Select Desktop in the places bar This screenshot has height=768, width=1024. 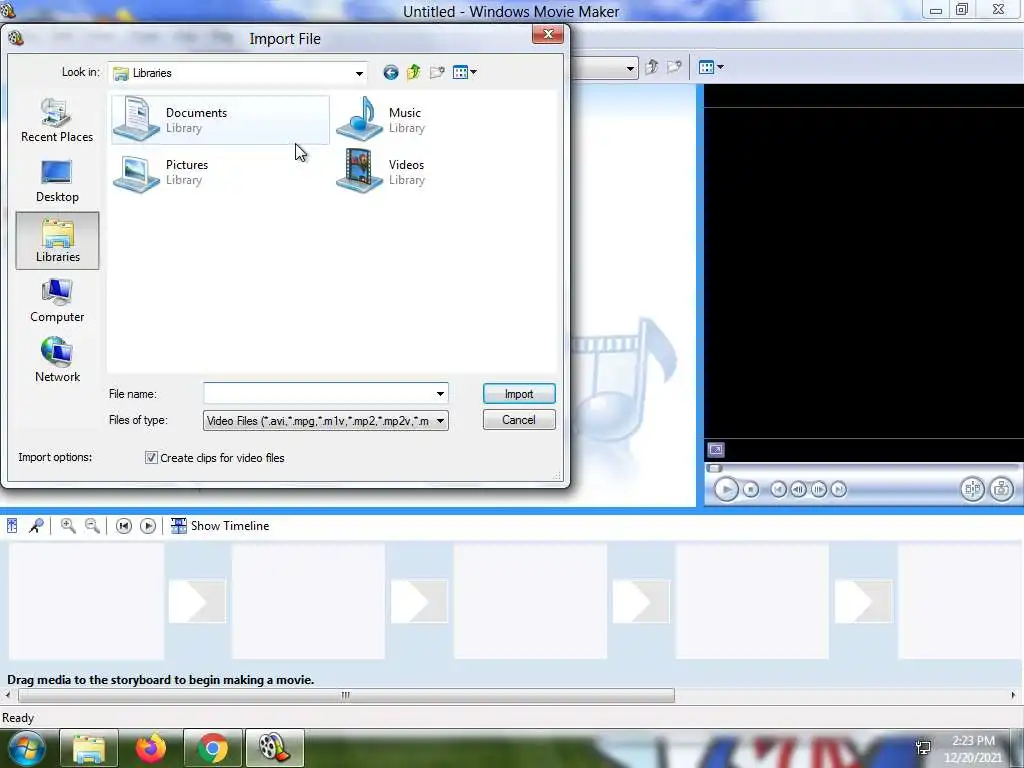[x=57, y=181]
